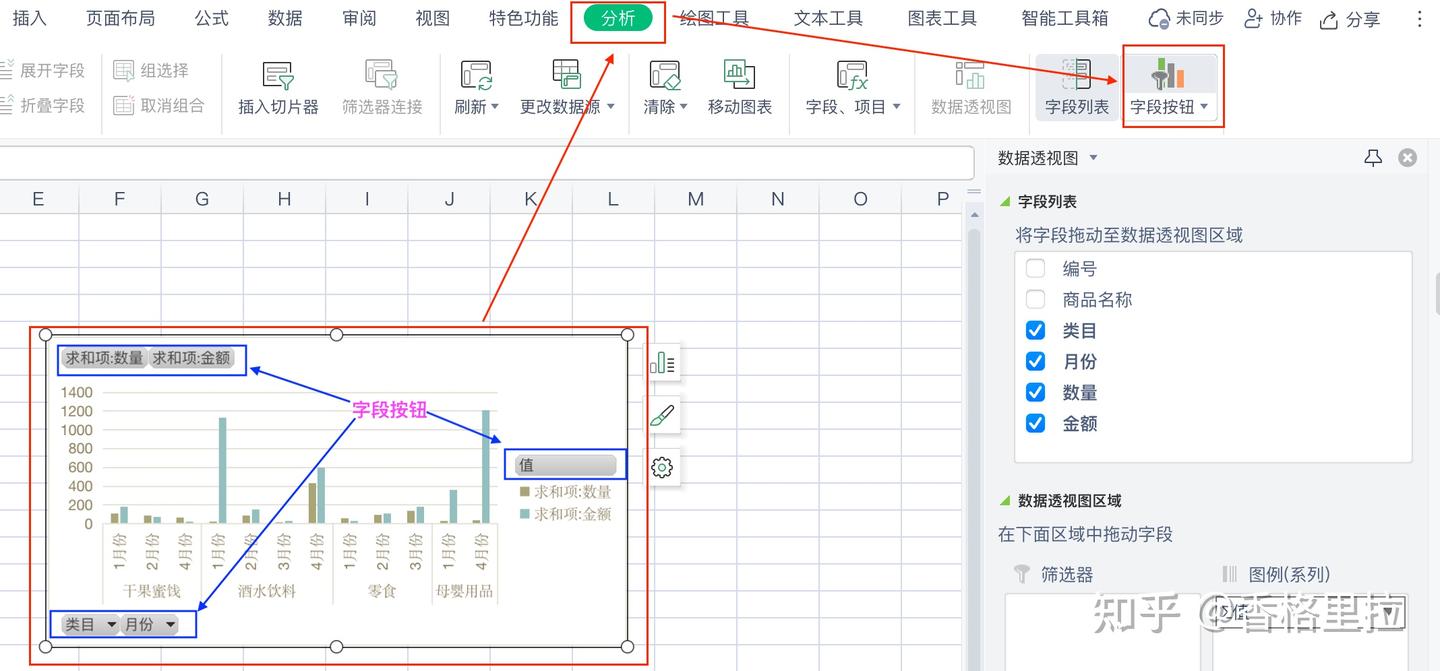Viewport: 1440px width, 671px height.
Task: Open the Data (数据) tab
Action: [285, 18]
